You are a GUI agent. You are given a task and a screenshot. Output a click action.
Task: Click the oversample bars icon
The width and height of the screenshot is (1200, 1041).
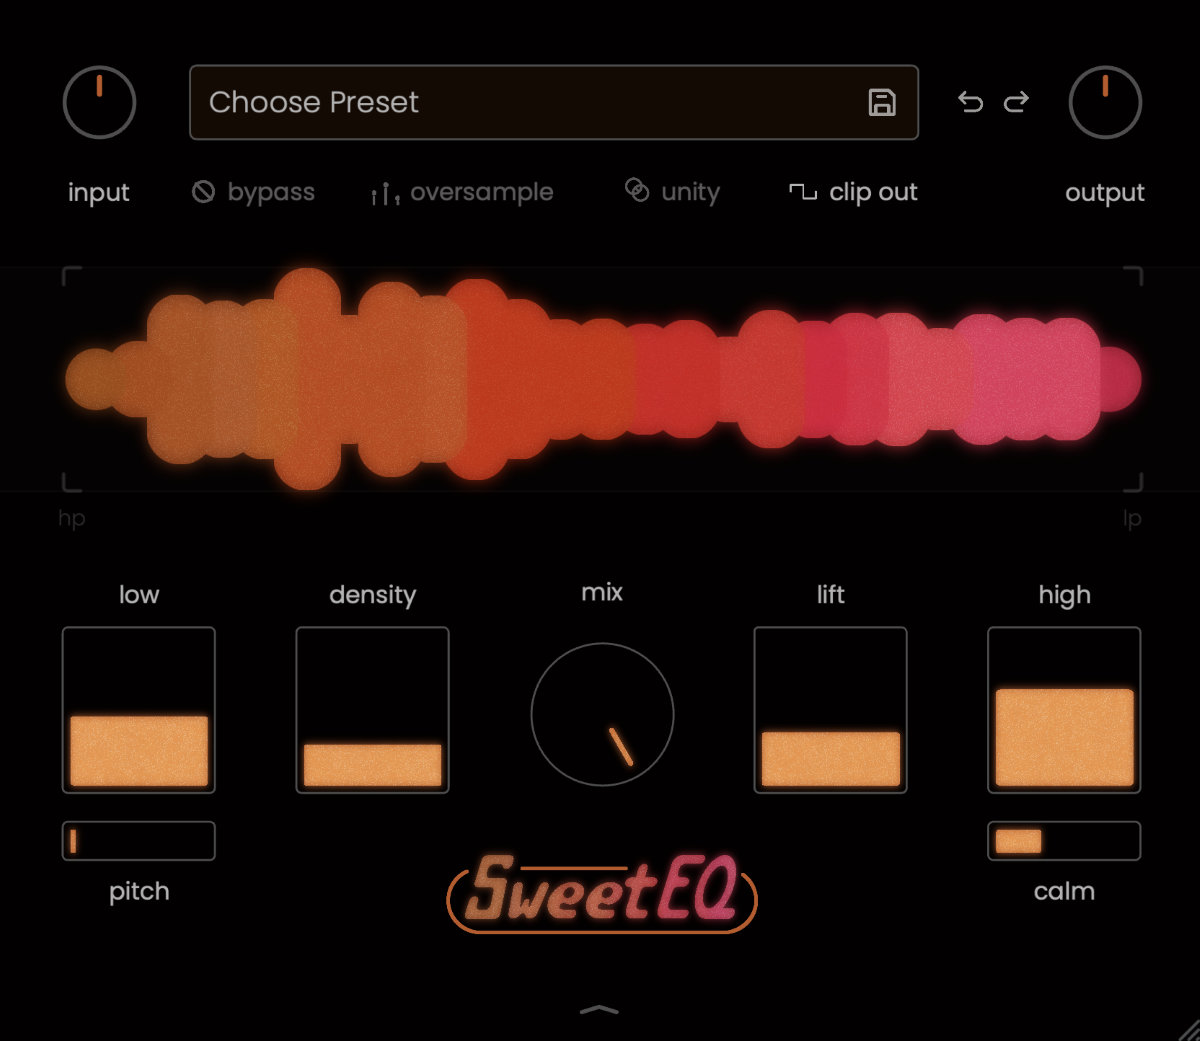click(385, 193)
